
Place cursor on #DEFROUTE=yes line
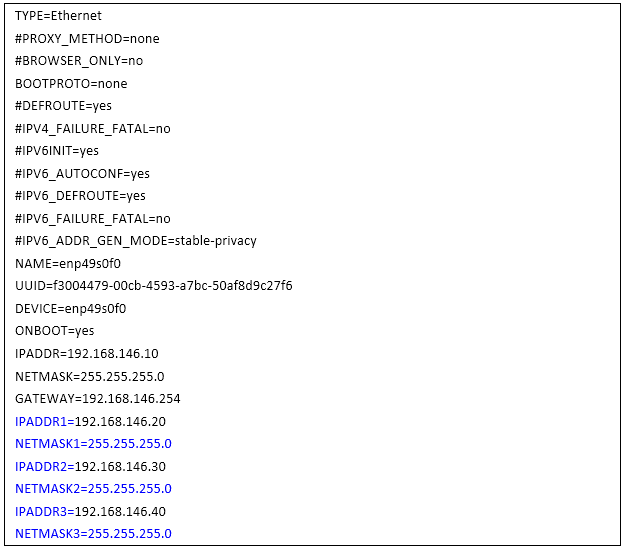coord(63,106)
